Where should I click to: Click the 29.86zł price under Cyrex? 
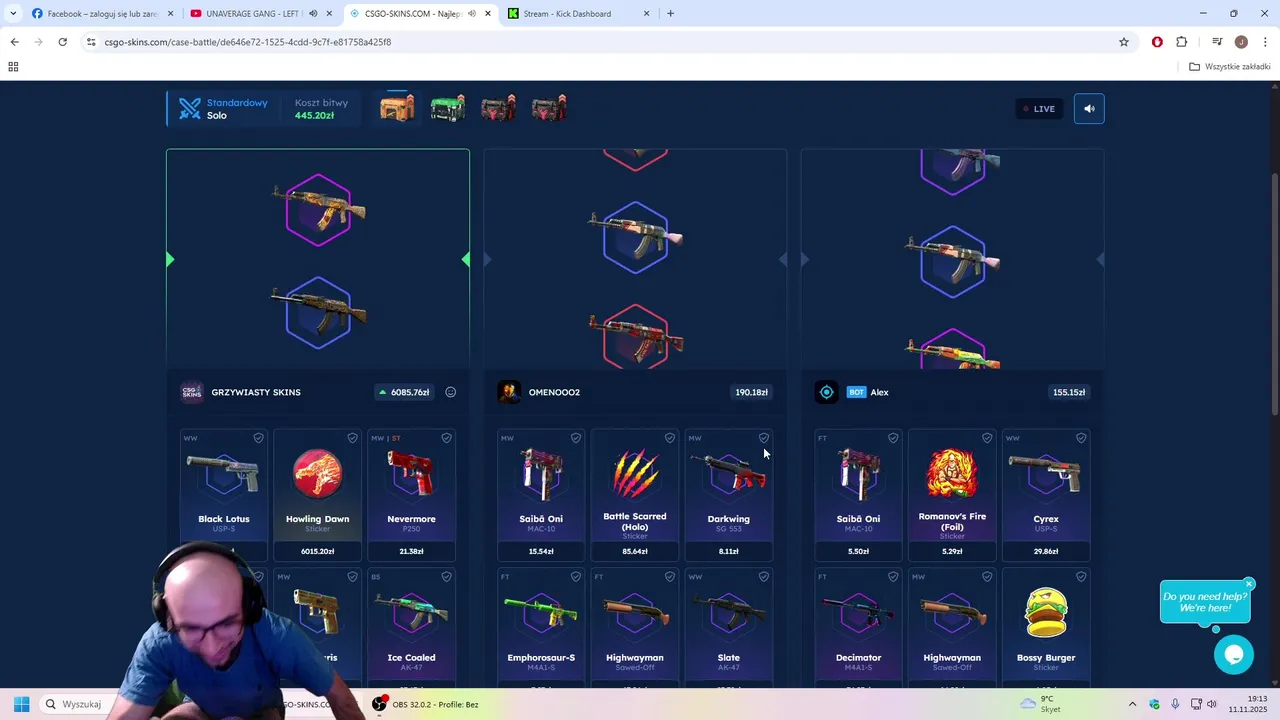[x=1046, y=551]
